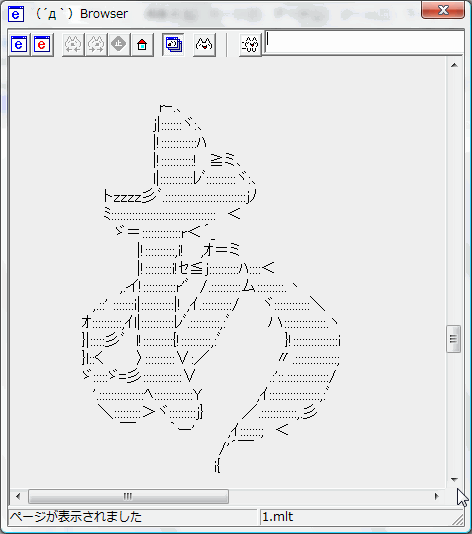This screenshot has width=472, height=534.
Task: Click the red 'e' browser icon in toolbar
Action: (x=42, y=44)
